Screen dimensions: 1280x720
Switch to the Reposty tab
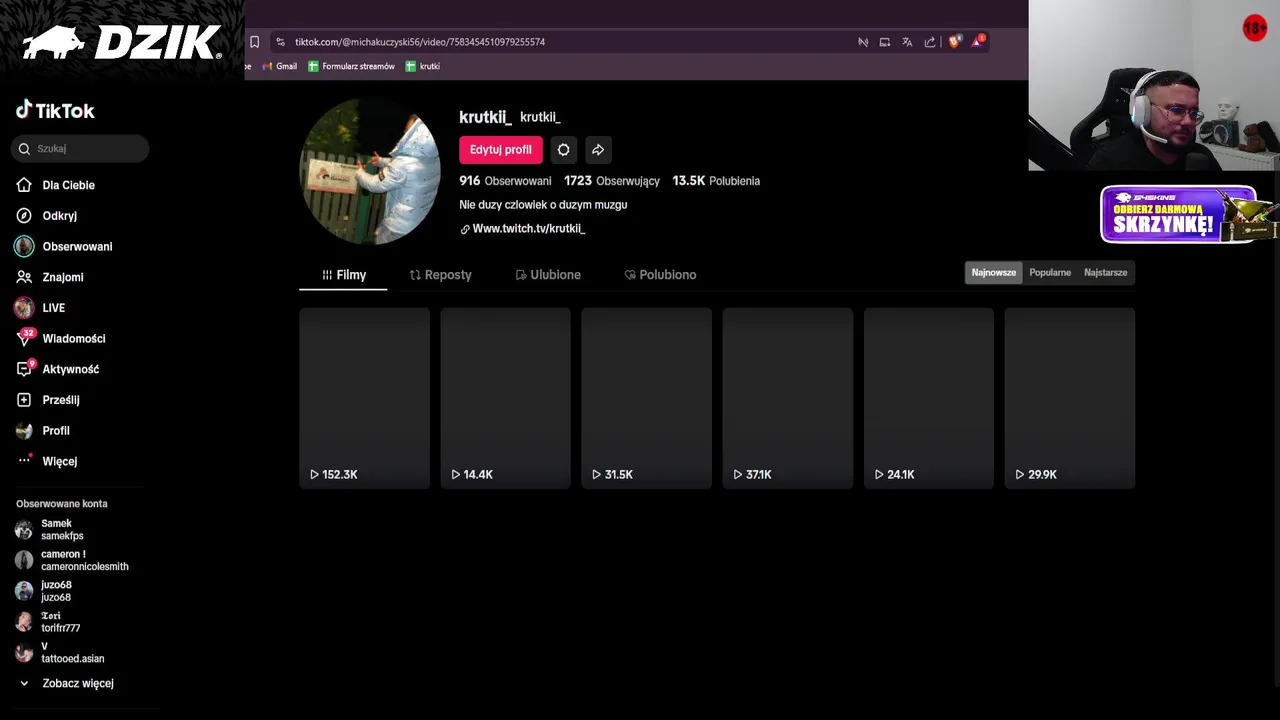tap(440, 275)
